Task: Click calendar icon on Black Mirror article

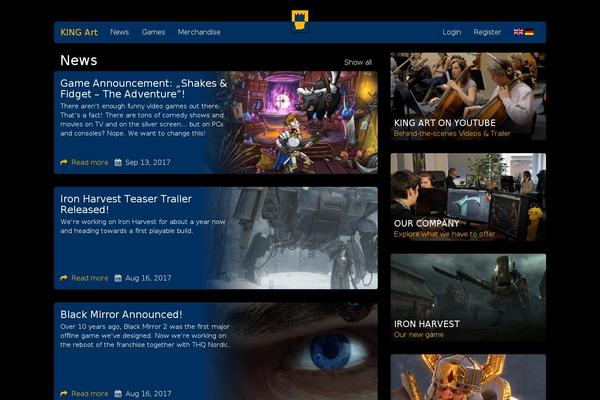Action: point(118,393)
